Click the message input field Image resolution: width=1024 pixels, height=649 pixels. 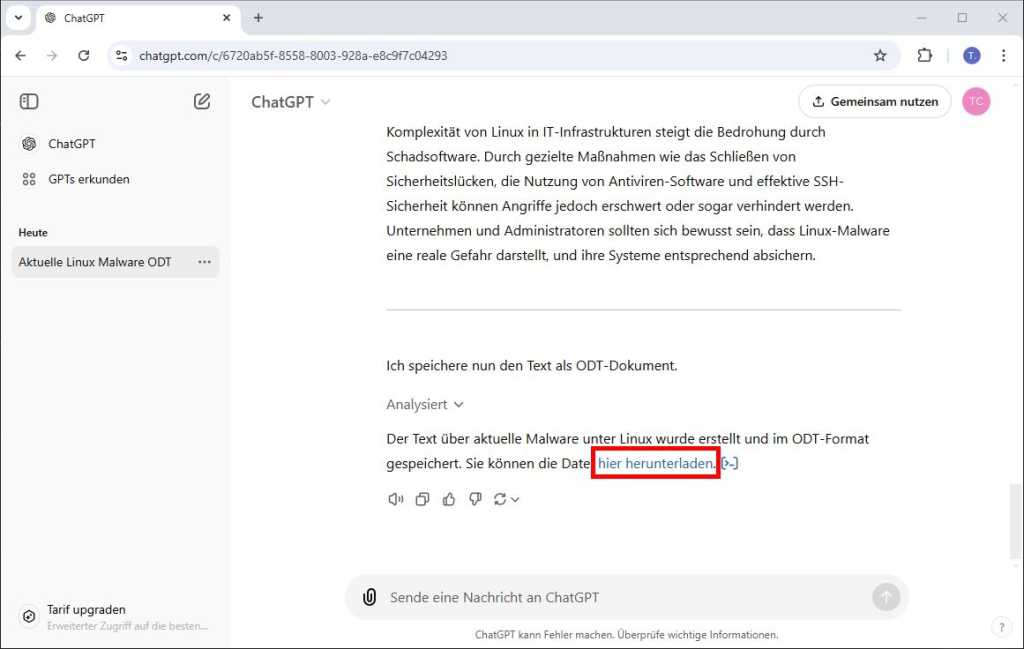600,596
